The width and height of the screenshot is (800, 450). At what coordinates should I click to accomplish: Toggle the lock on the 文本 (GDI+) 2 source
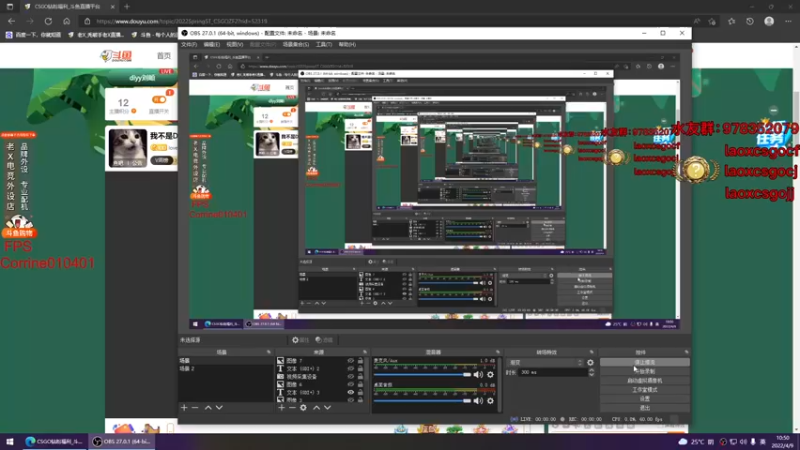(x=360, y=368)
